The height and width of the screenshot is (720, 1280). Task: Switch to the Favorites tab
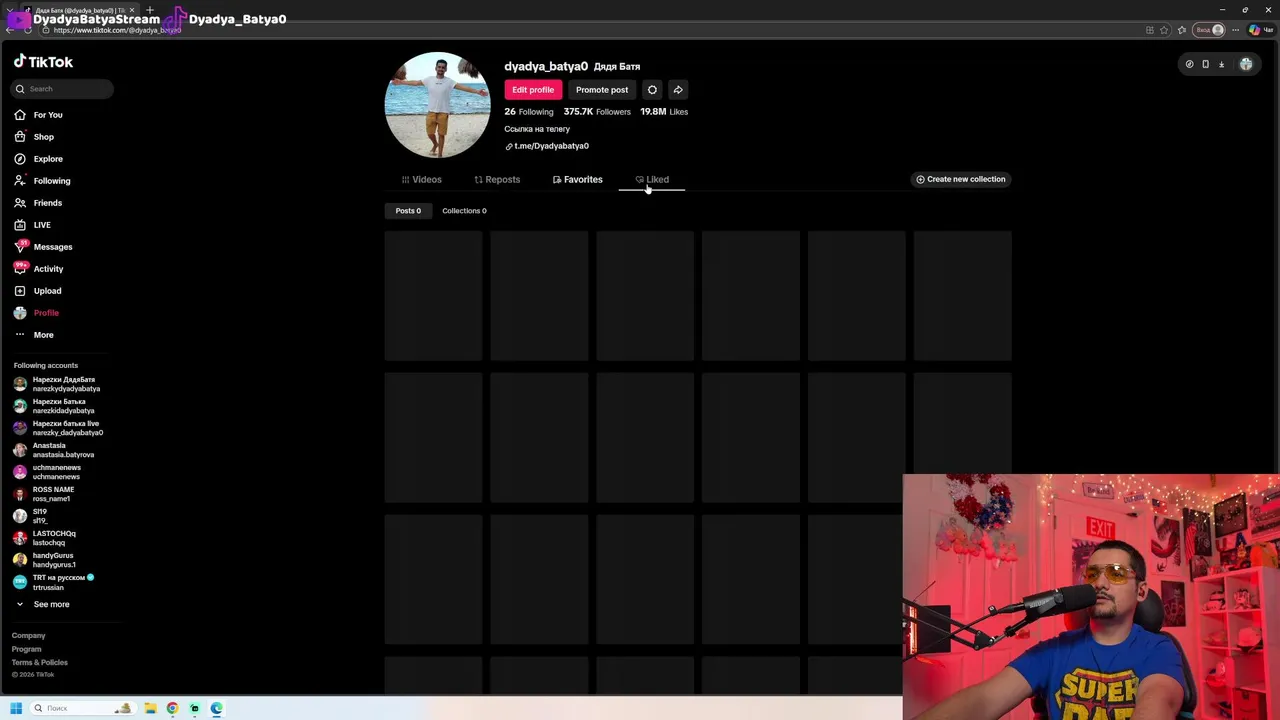pos(578,180)
